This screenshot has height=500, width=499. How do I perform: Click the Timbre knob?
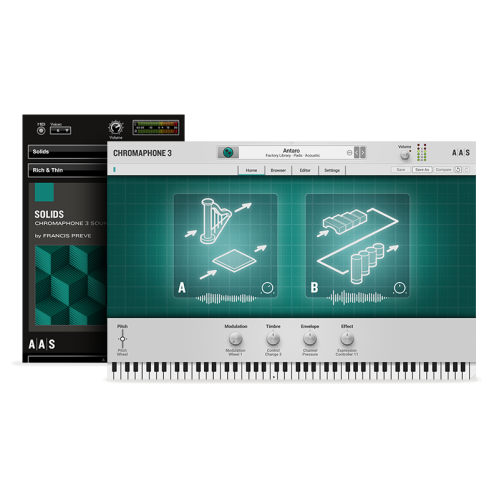273,339
